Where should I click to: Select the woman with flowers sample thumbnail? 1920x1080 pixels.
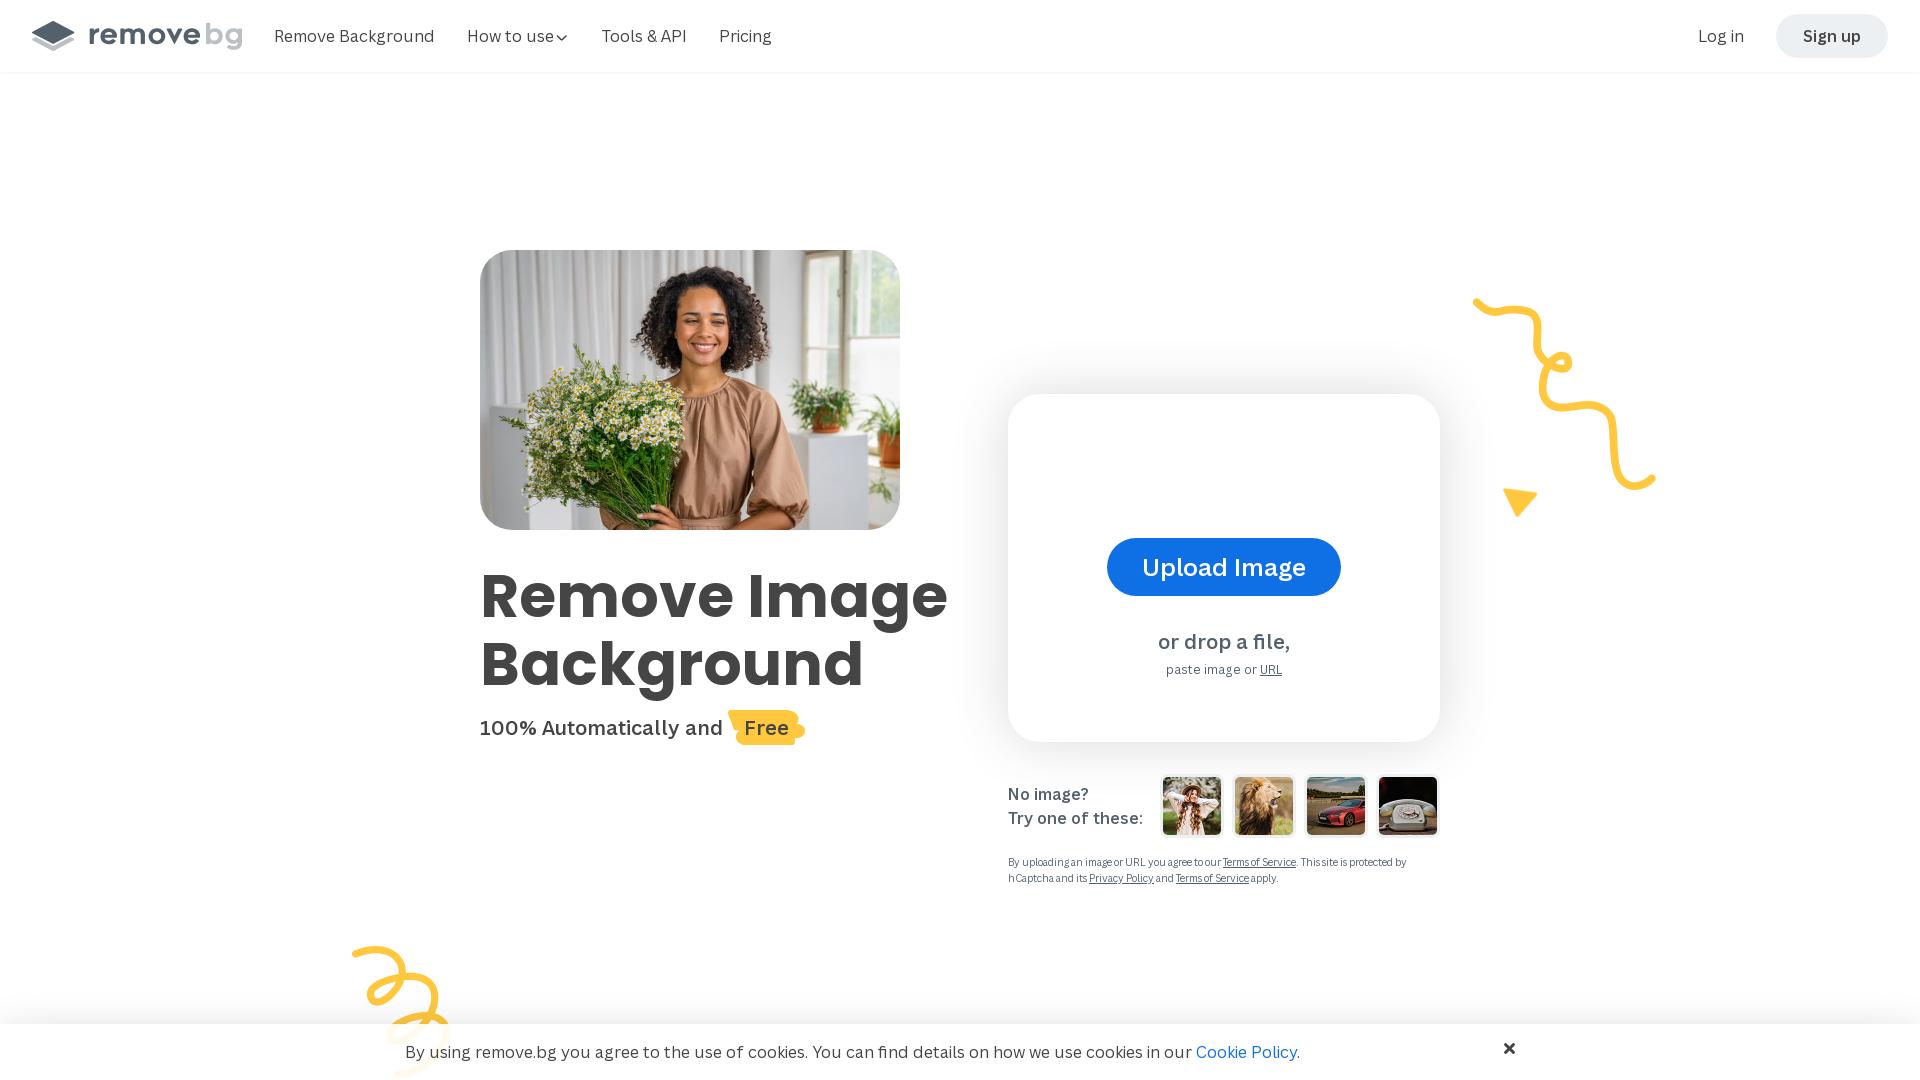1191,806
